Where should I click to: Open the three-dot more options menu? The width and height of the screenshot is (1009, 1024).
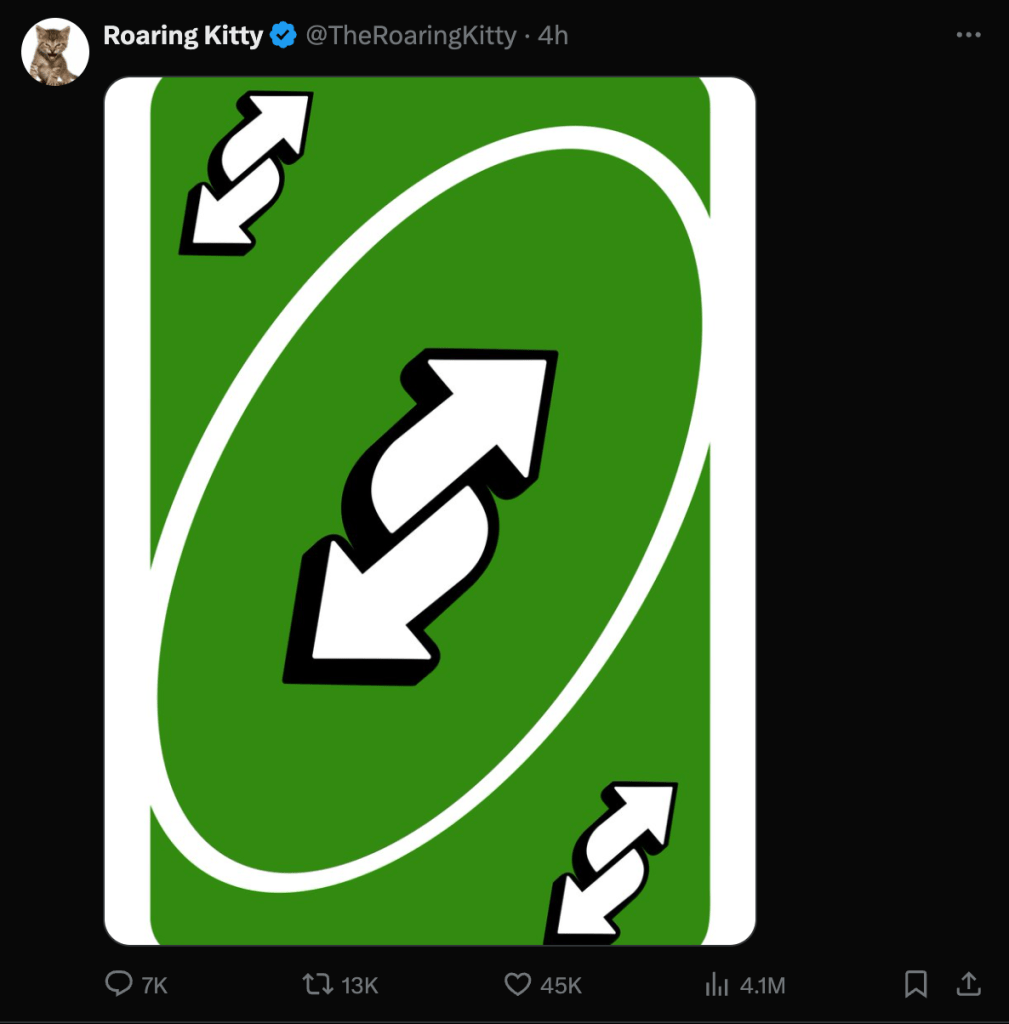[968, 35]
